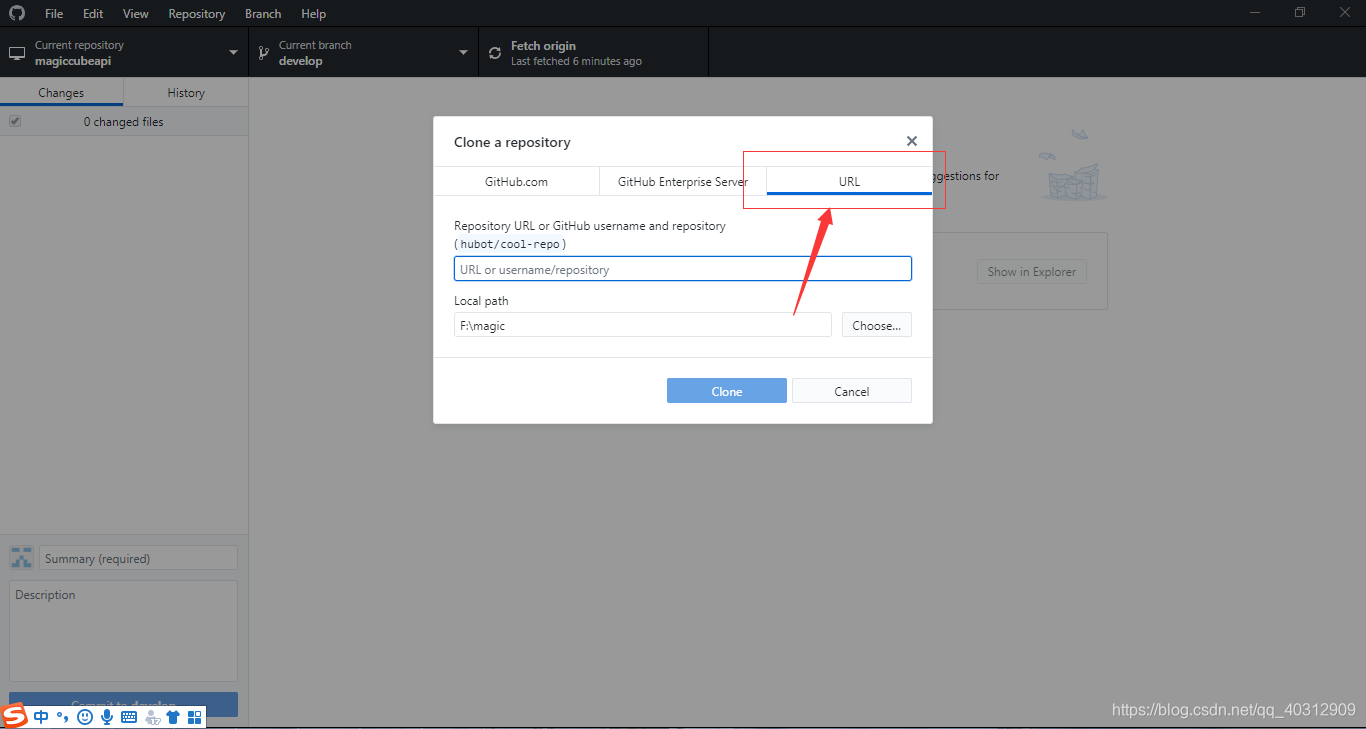1366x729 pixels.
Task: Switch to the History tab
Action: (186, 92)
